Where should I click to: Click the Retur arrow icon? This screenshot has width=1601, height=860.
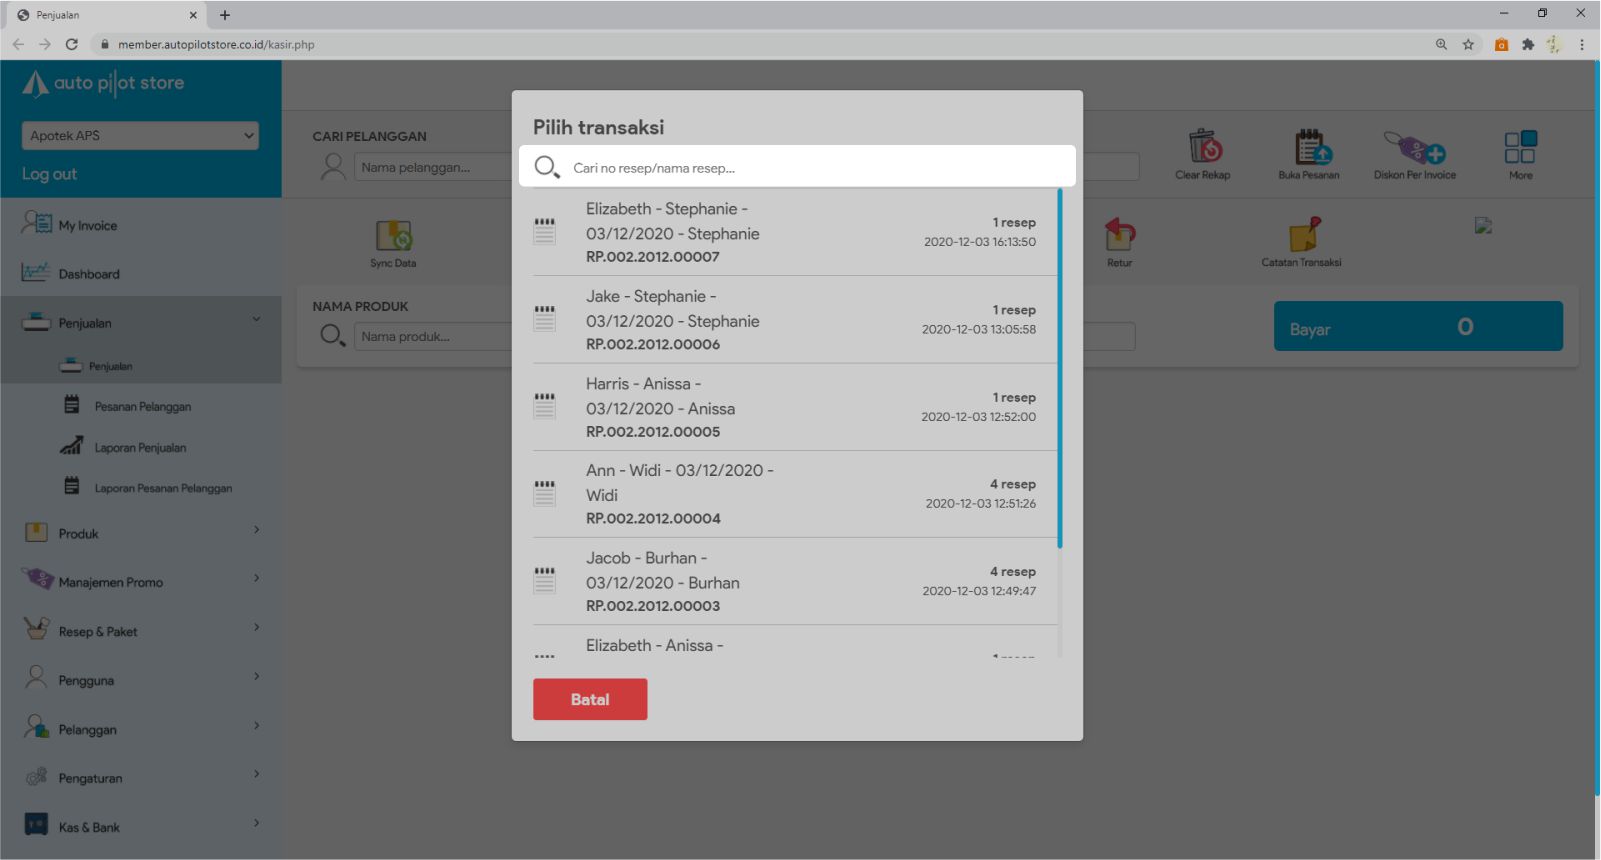[x=1119, y=235]
